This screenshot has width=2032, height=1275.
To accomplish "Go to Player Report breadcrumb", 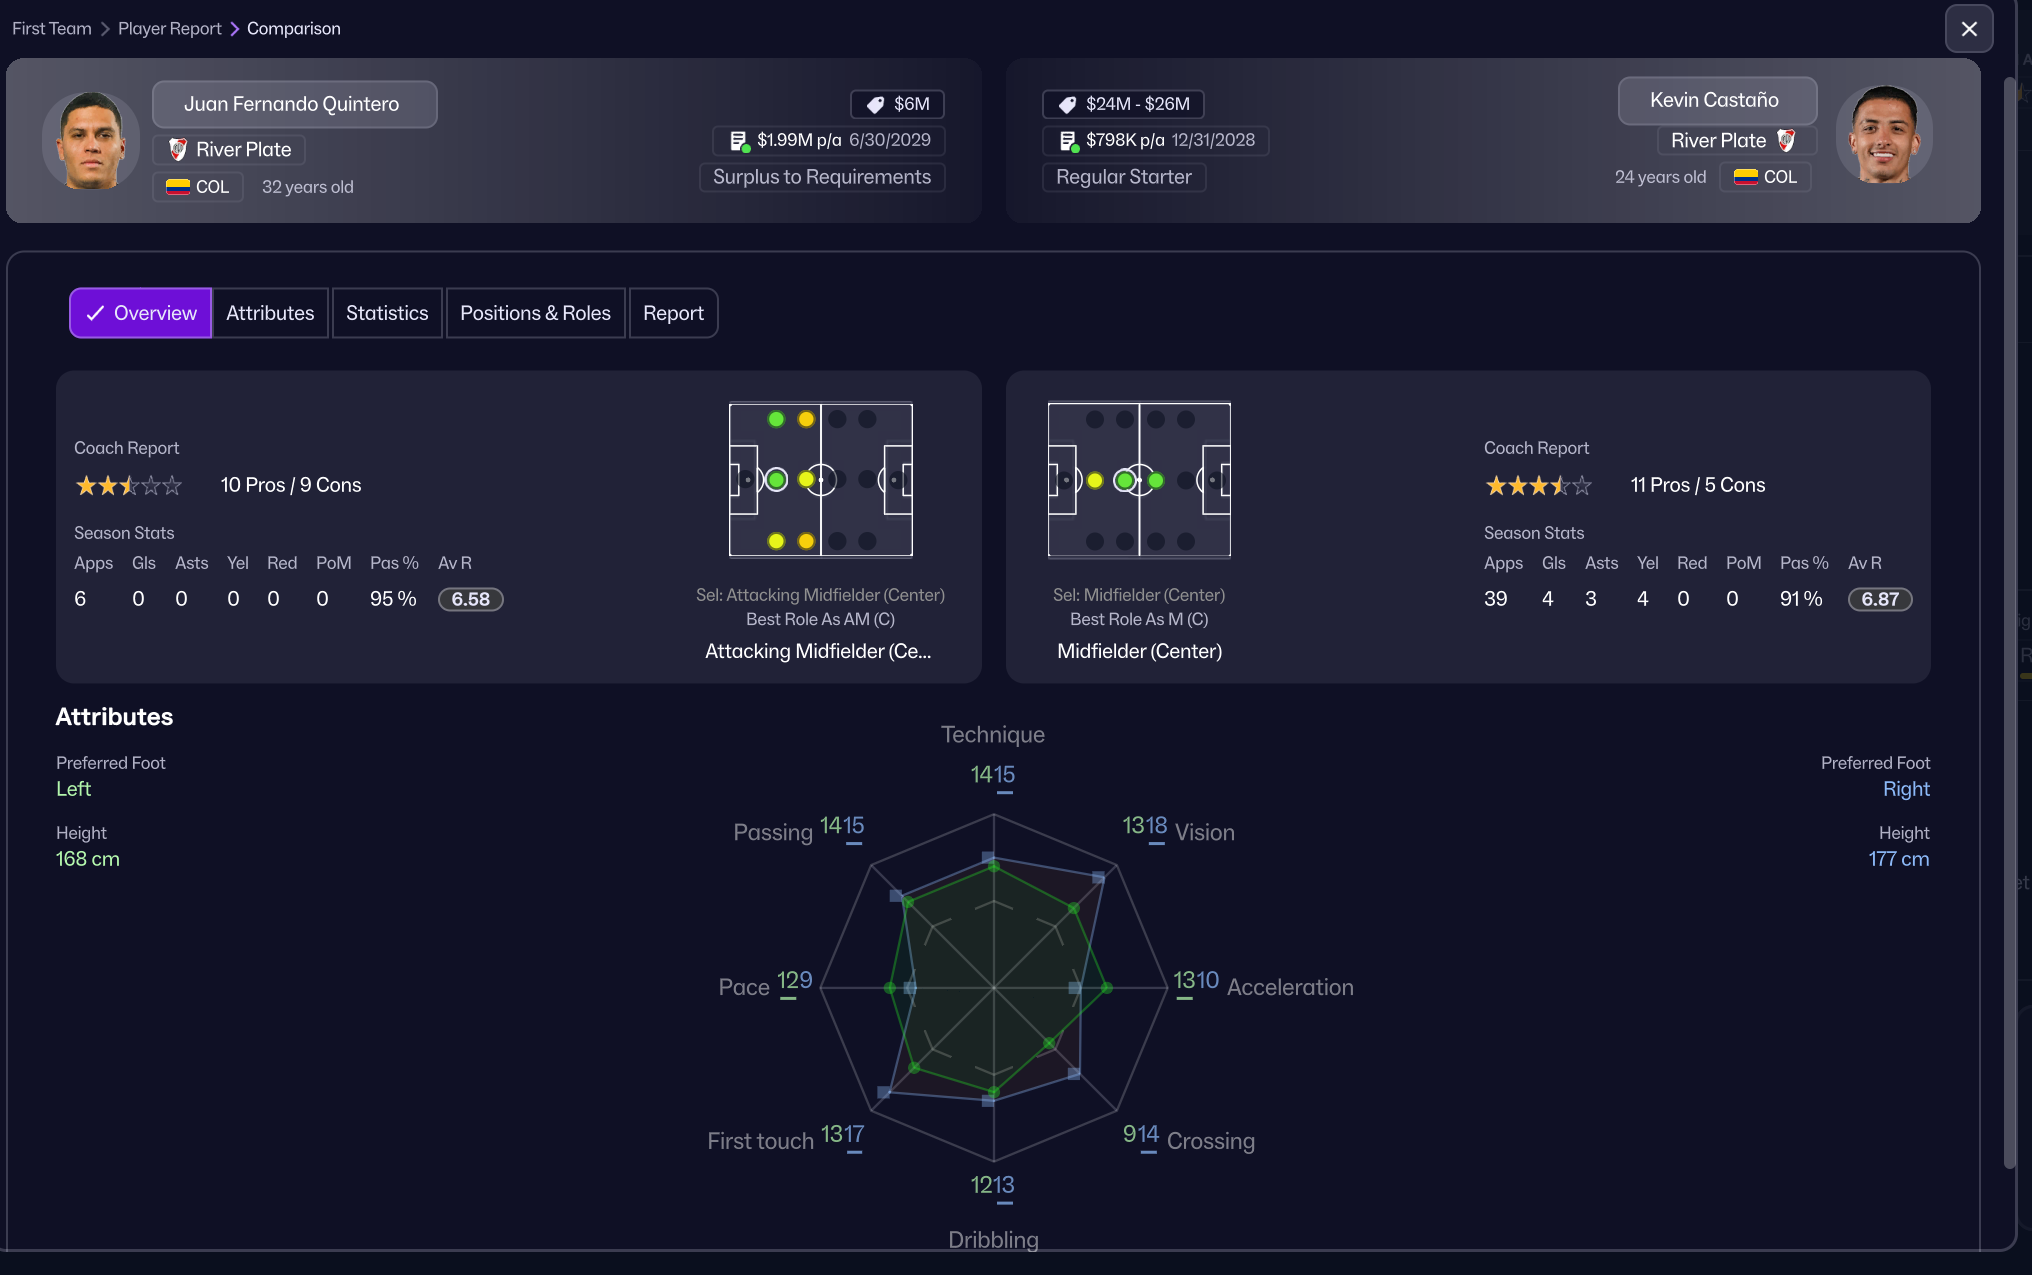I will [x=170, y=29].
